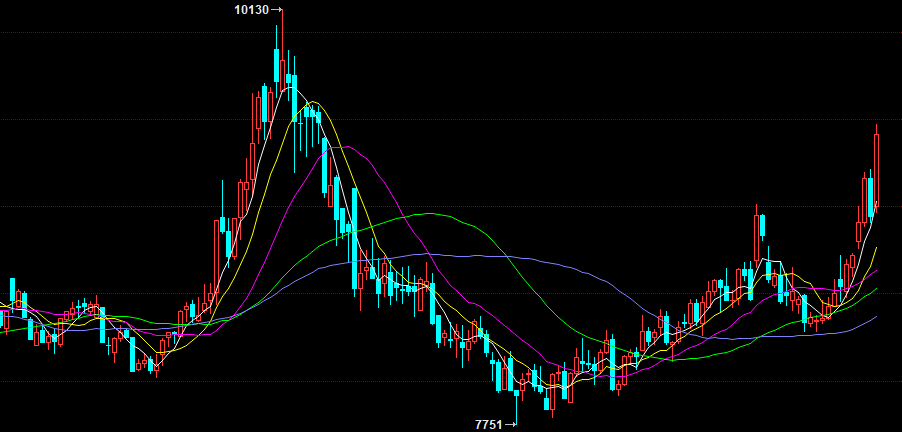Click the peak of the green moving average

coord(432,214)
